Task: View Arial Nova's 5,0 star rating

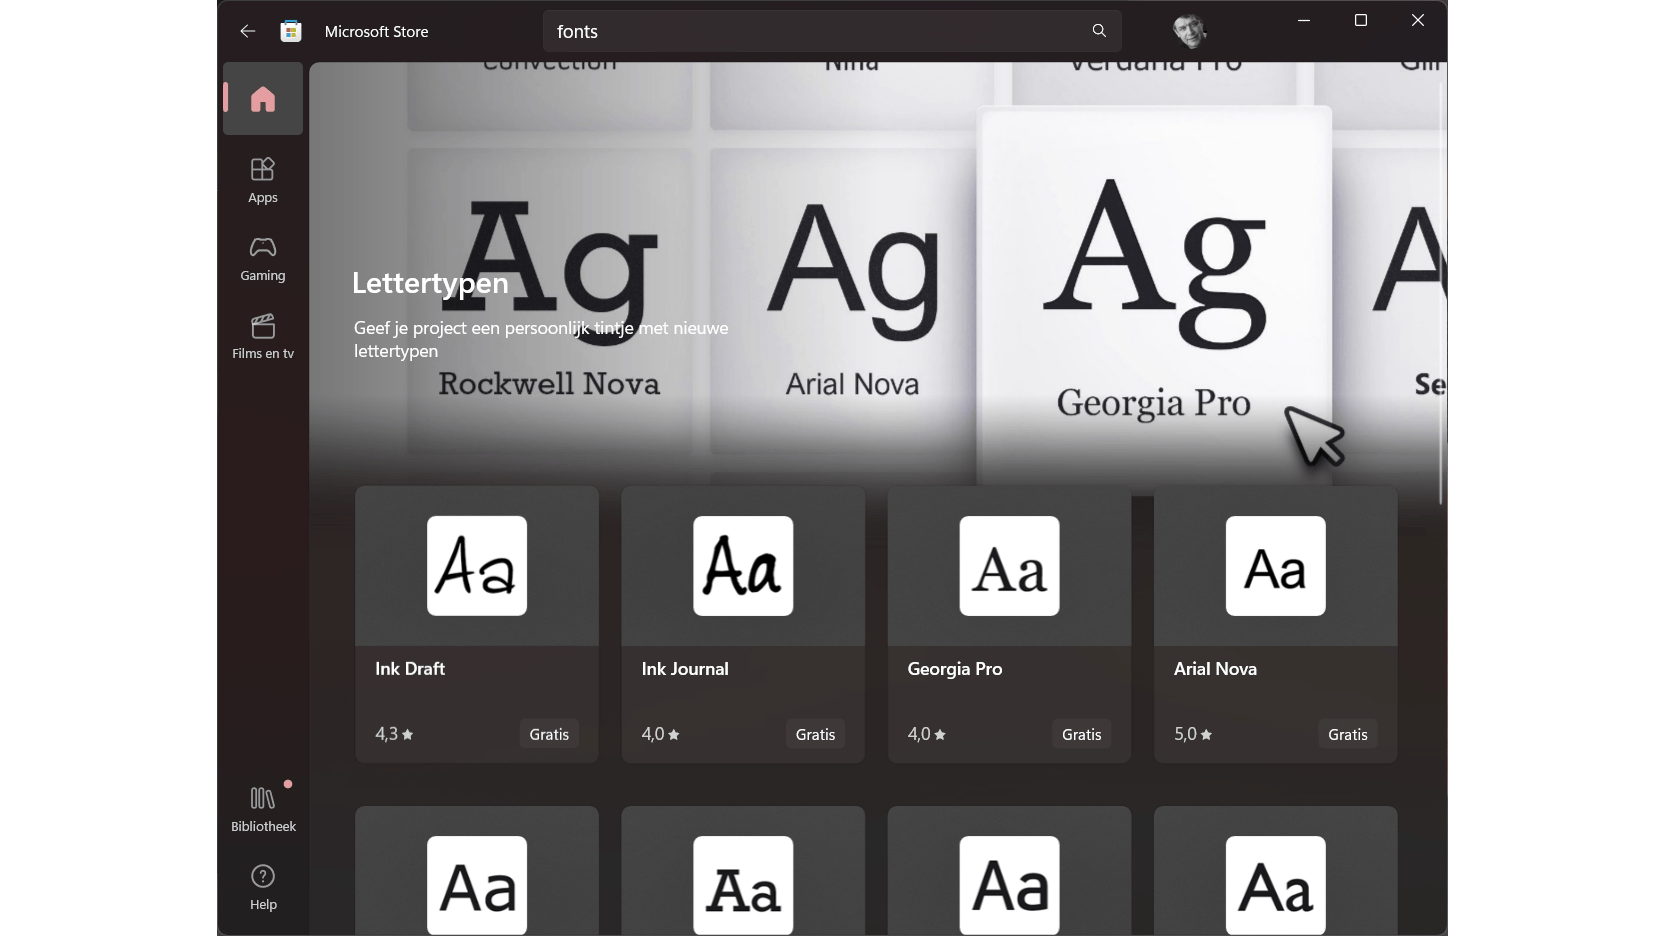Action: point(1192,734)
